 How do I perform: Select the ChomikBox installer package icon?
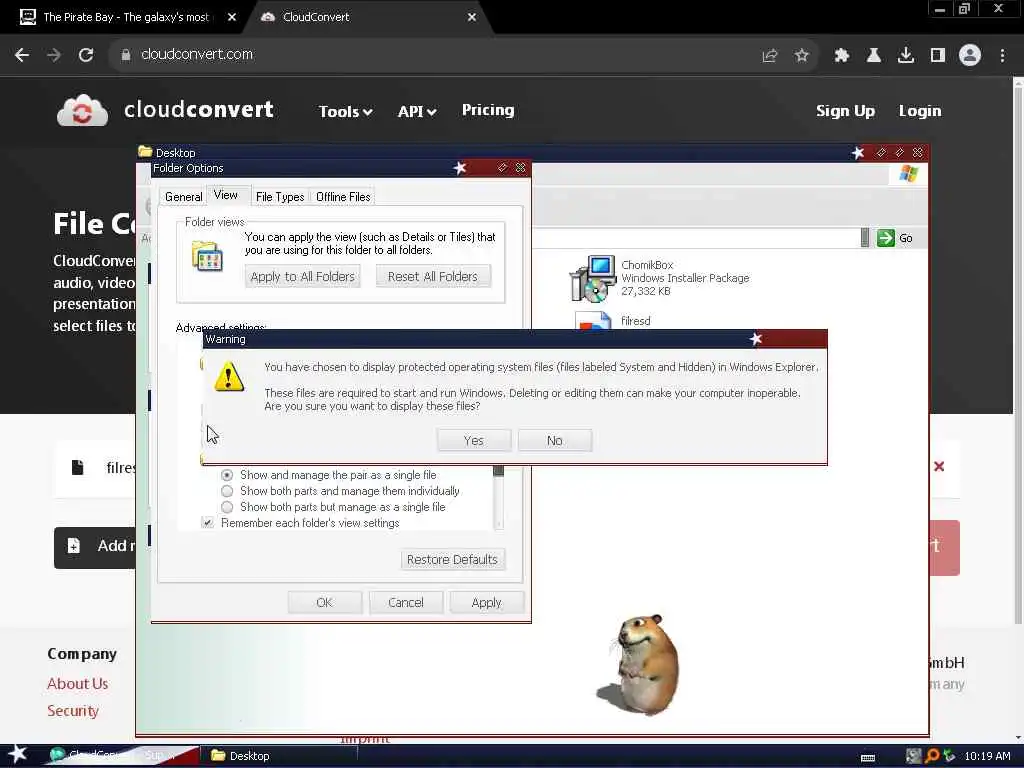[x=593, y=279]
